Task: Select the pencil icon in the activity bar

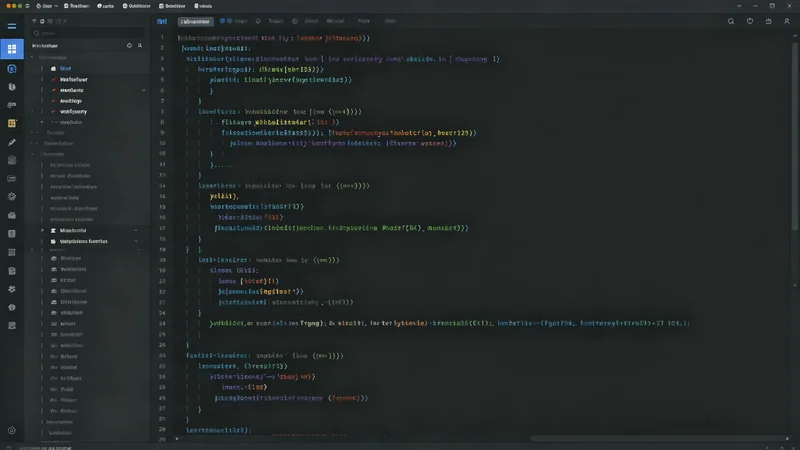Action: (x=12, y=142)
